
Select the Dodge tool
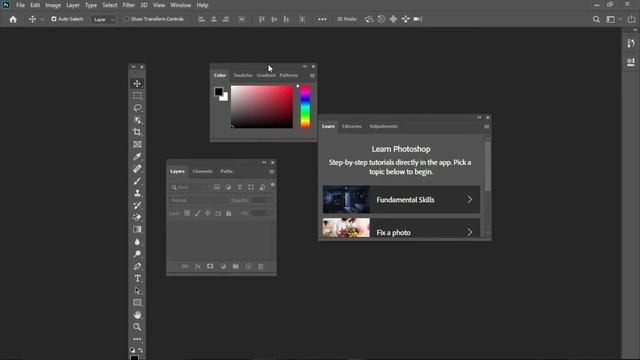click(137, 254)
